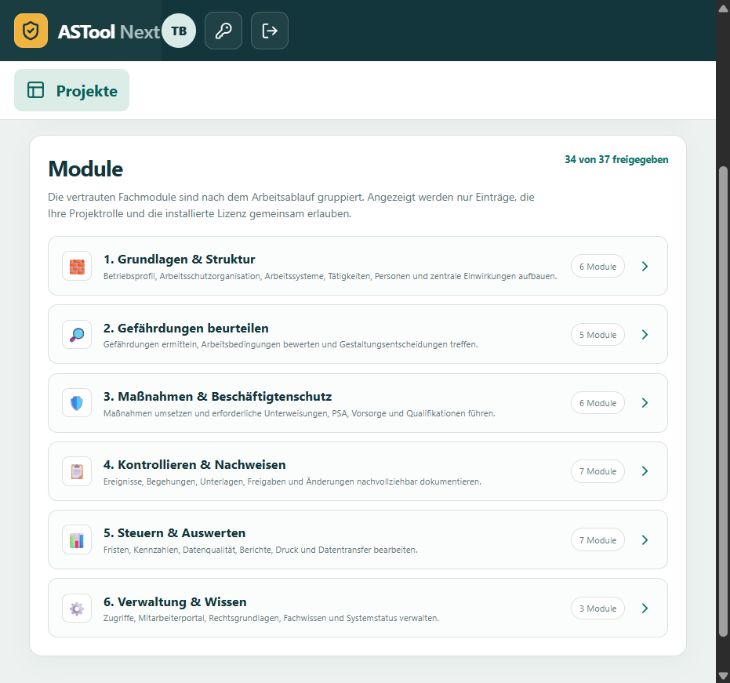Click the brick wall Grundlagen icon
The width and height of the screenshot is (730, 683).
tap(77, 267)
